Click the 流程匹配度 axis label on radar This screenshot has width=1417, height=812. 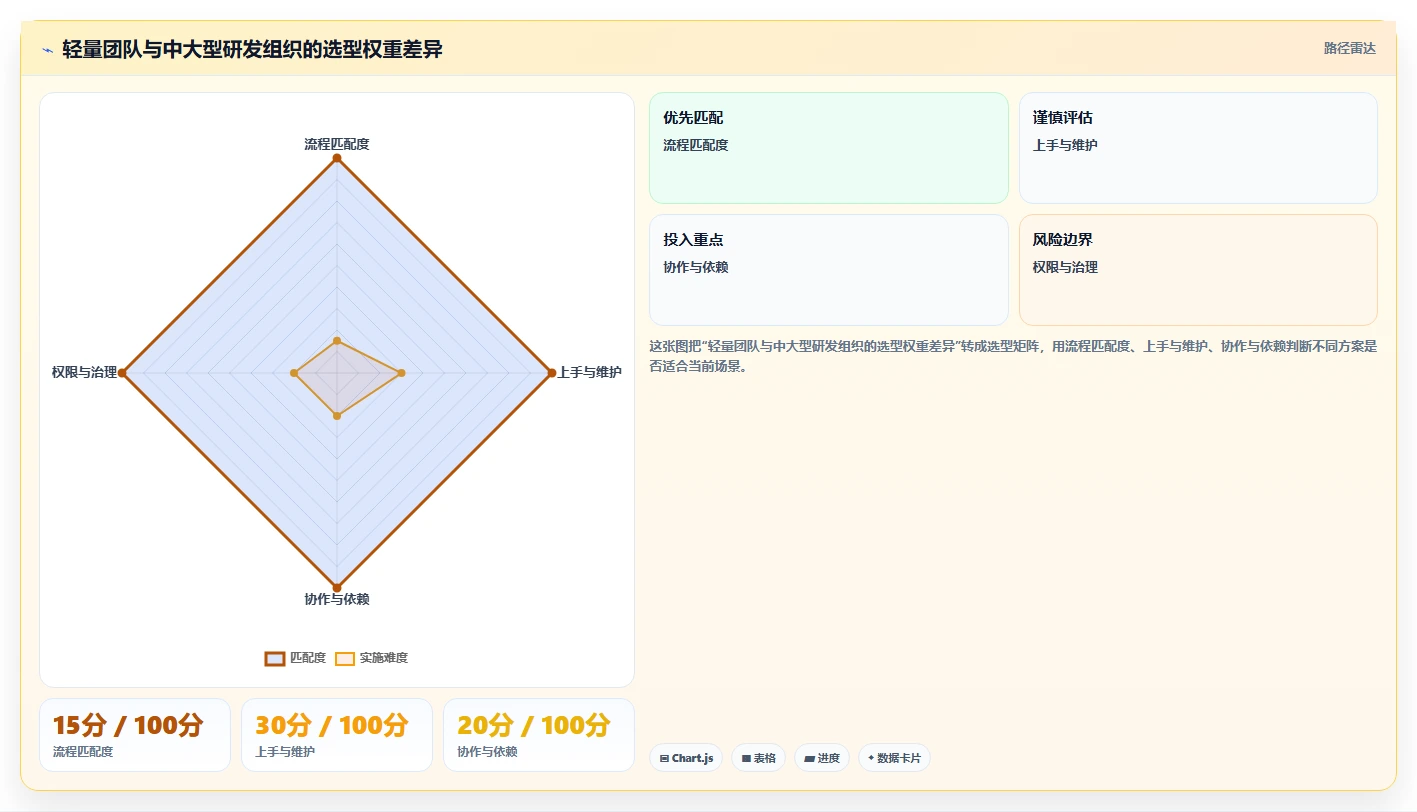tap(337, 144)
